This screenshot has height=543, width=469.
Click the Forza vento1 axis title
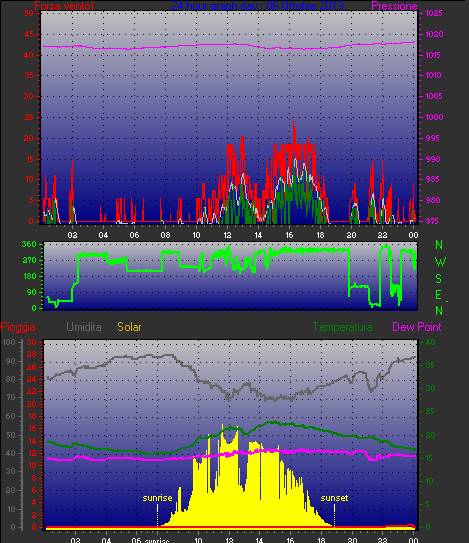click(64, 6)
